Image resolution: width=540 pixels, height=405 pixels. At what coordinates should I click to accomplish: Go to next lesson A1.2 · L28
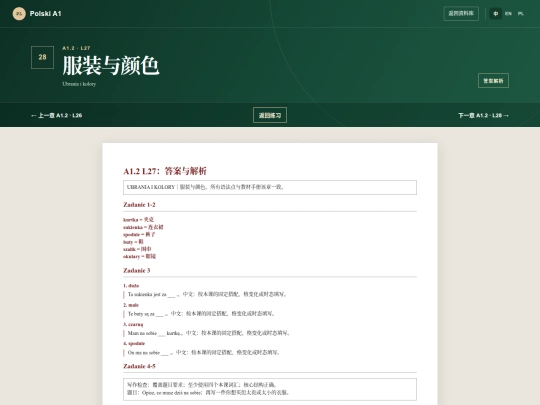point(483,115)
